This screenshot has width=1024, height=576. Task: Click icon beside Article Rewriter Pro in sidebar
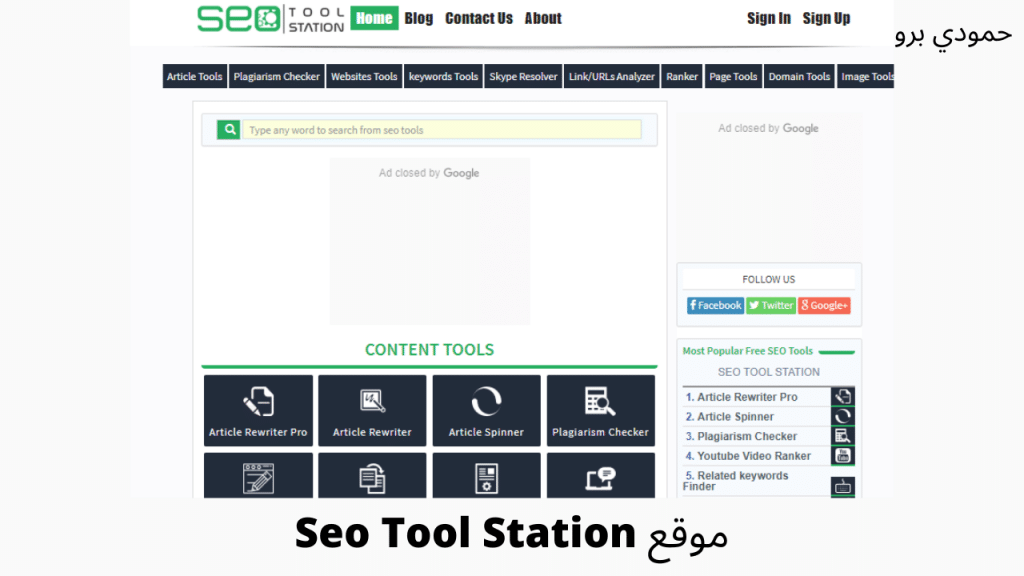842,396
